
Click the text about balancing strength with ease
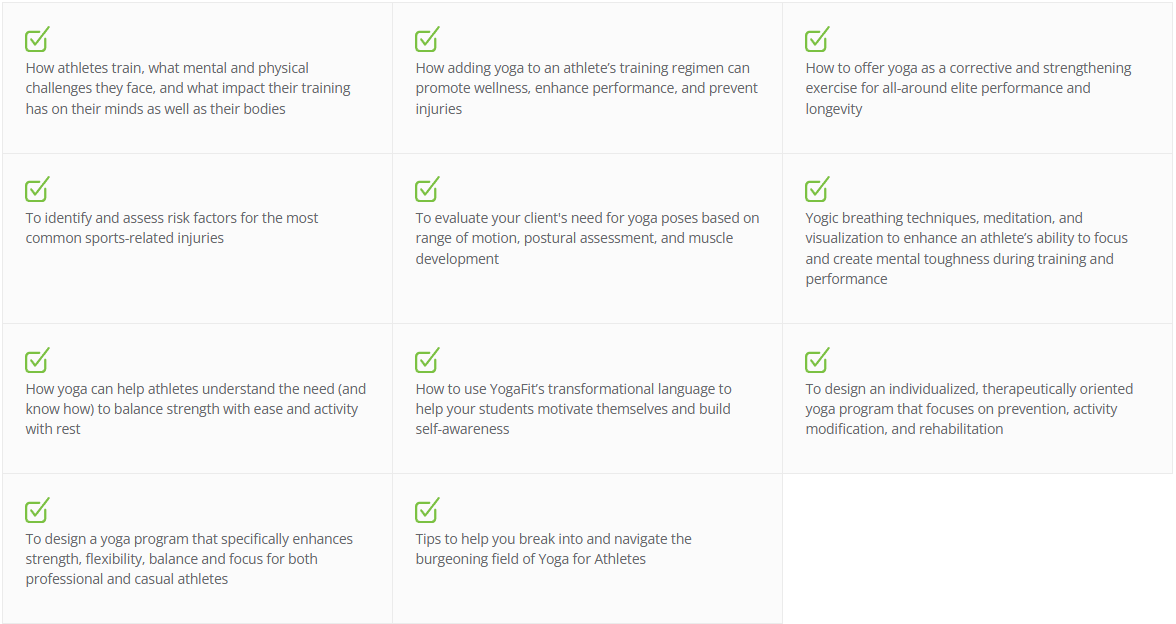[x=196, y=409]
